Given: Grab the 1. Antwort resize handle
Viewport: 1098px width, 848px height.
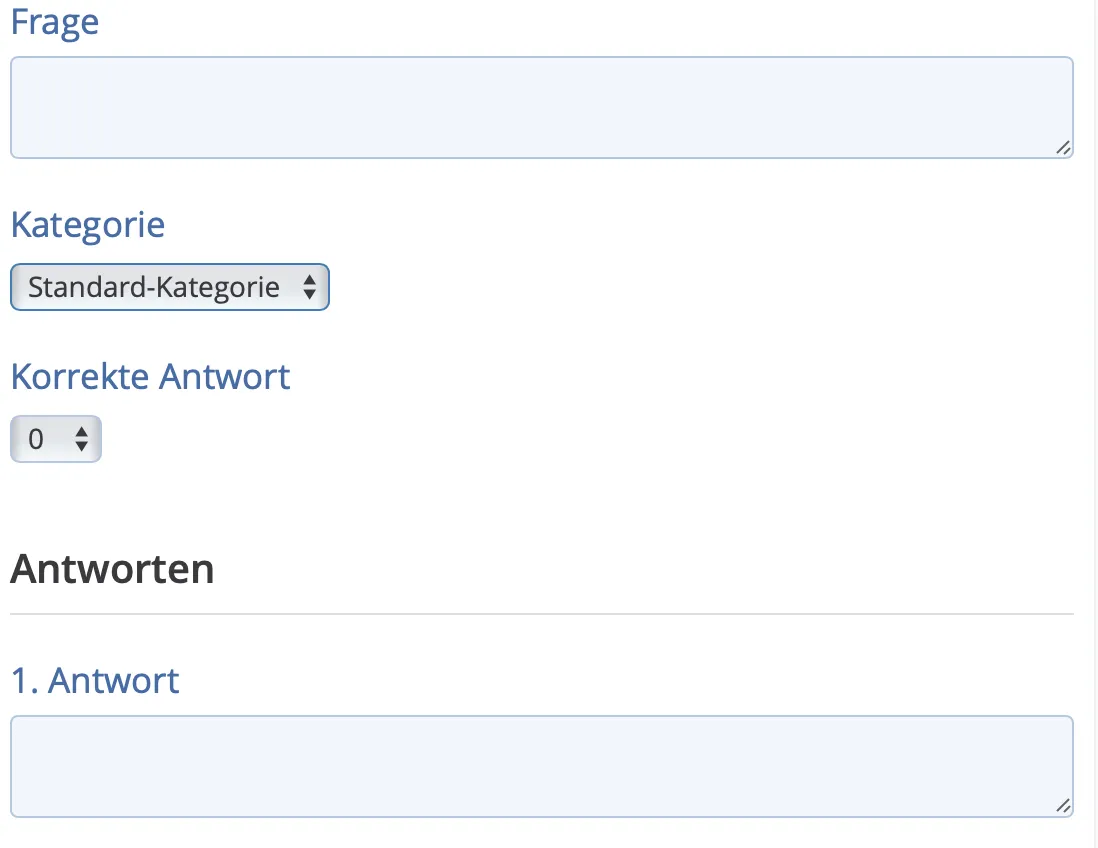Looking at the screenshot, I should pyautogui.click(x=1063, y=806).
